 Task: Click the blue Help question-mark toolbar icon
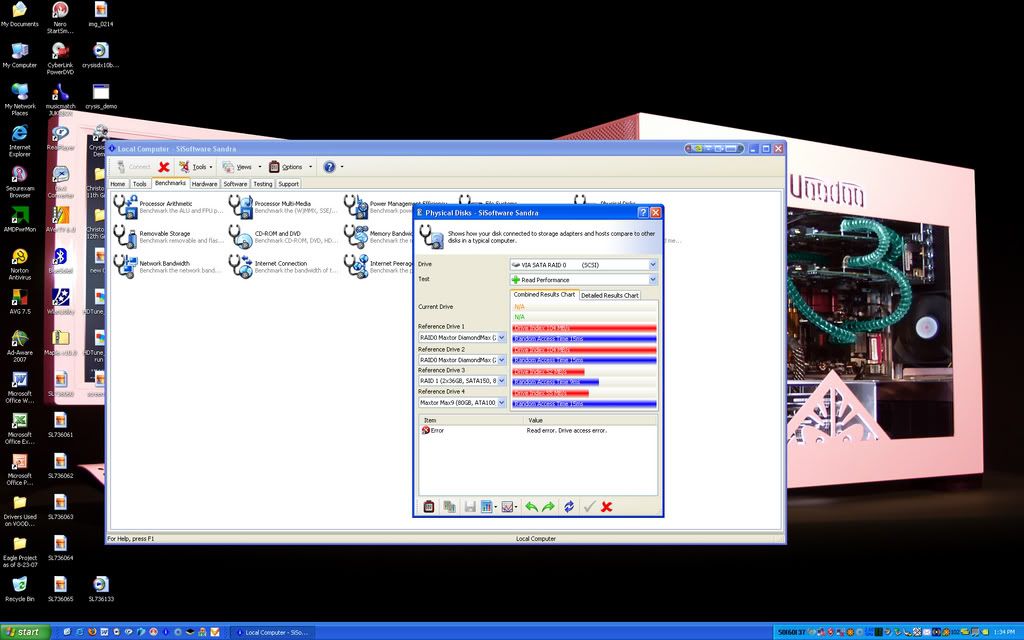point(330,167)
